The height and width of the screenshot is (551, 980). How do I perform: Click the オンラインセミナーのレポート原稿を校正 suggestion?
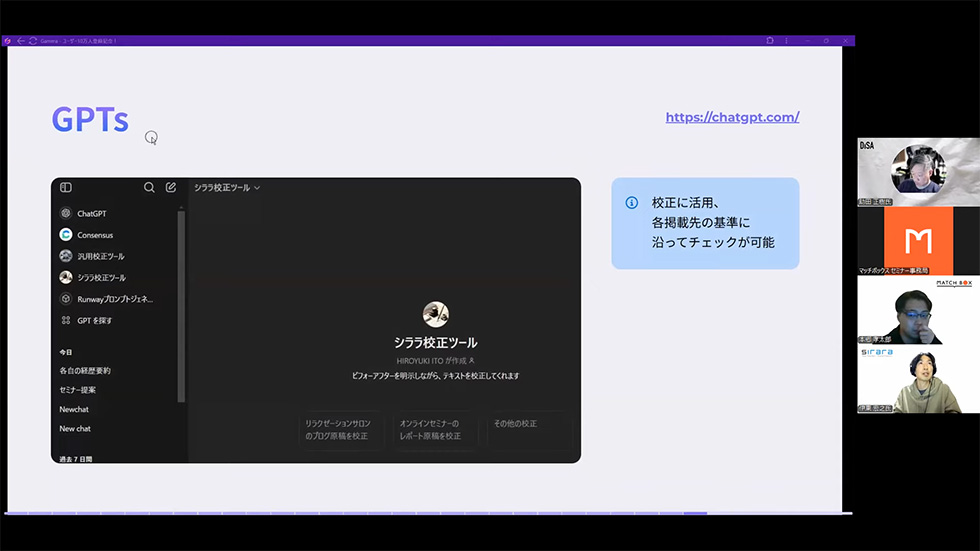[435, 430]
